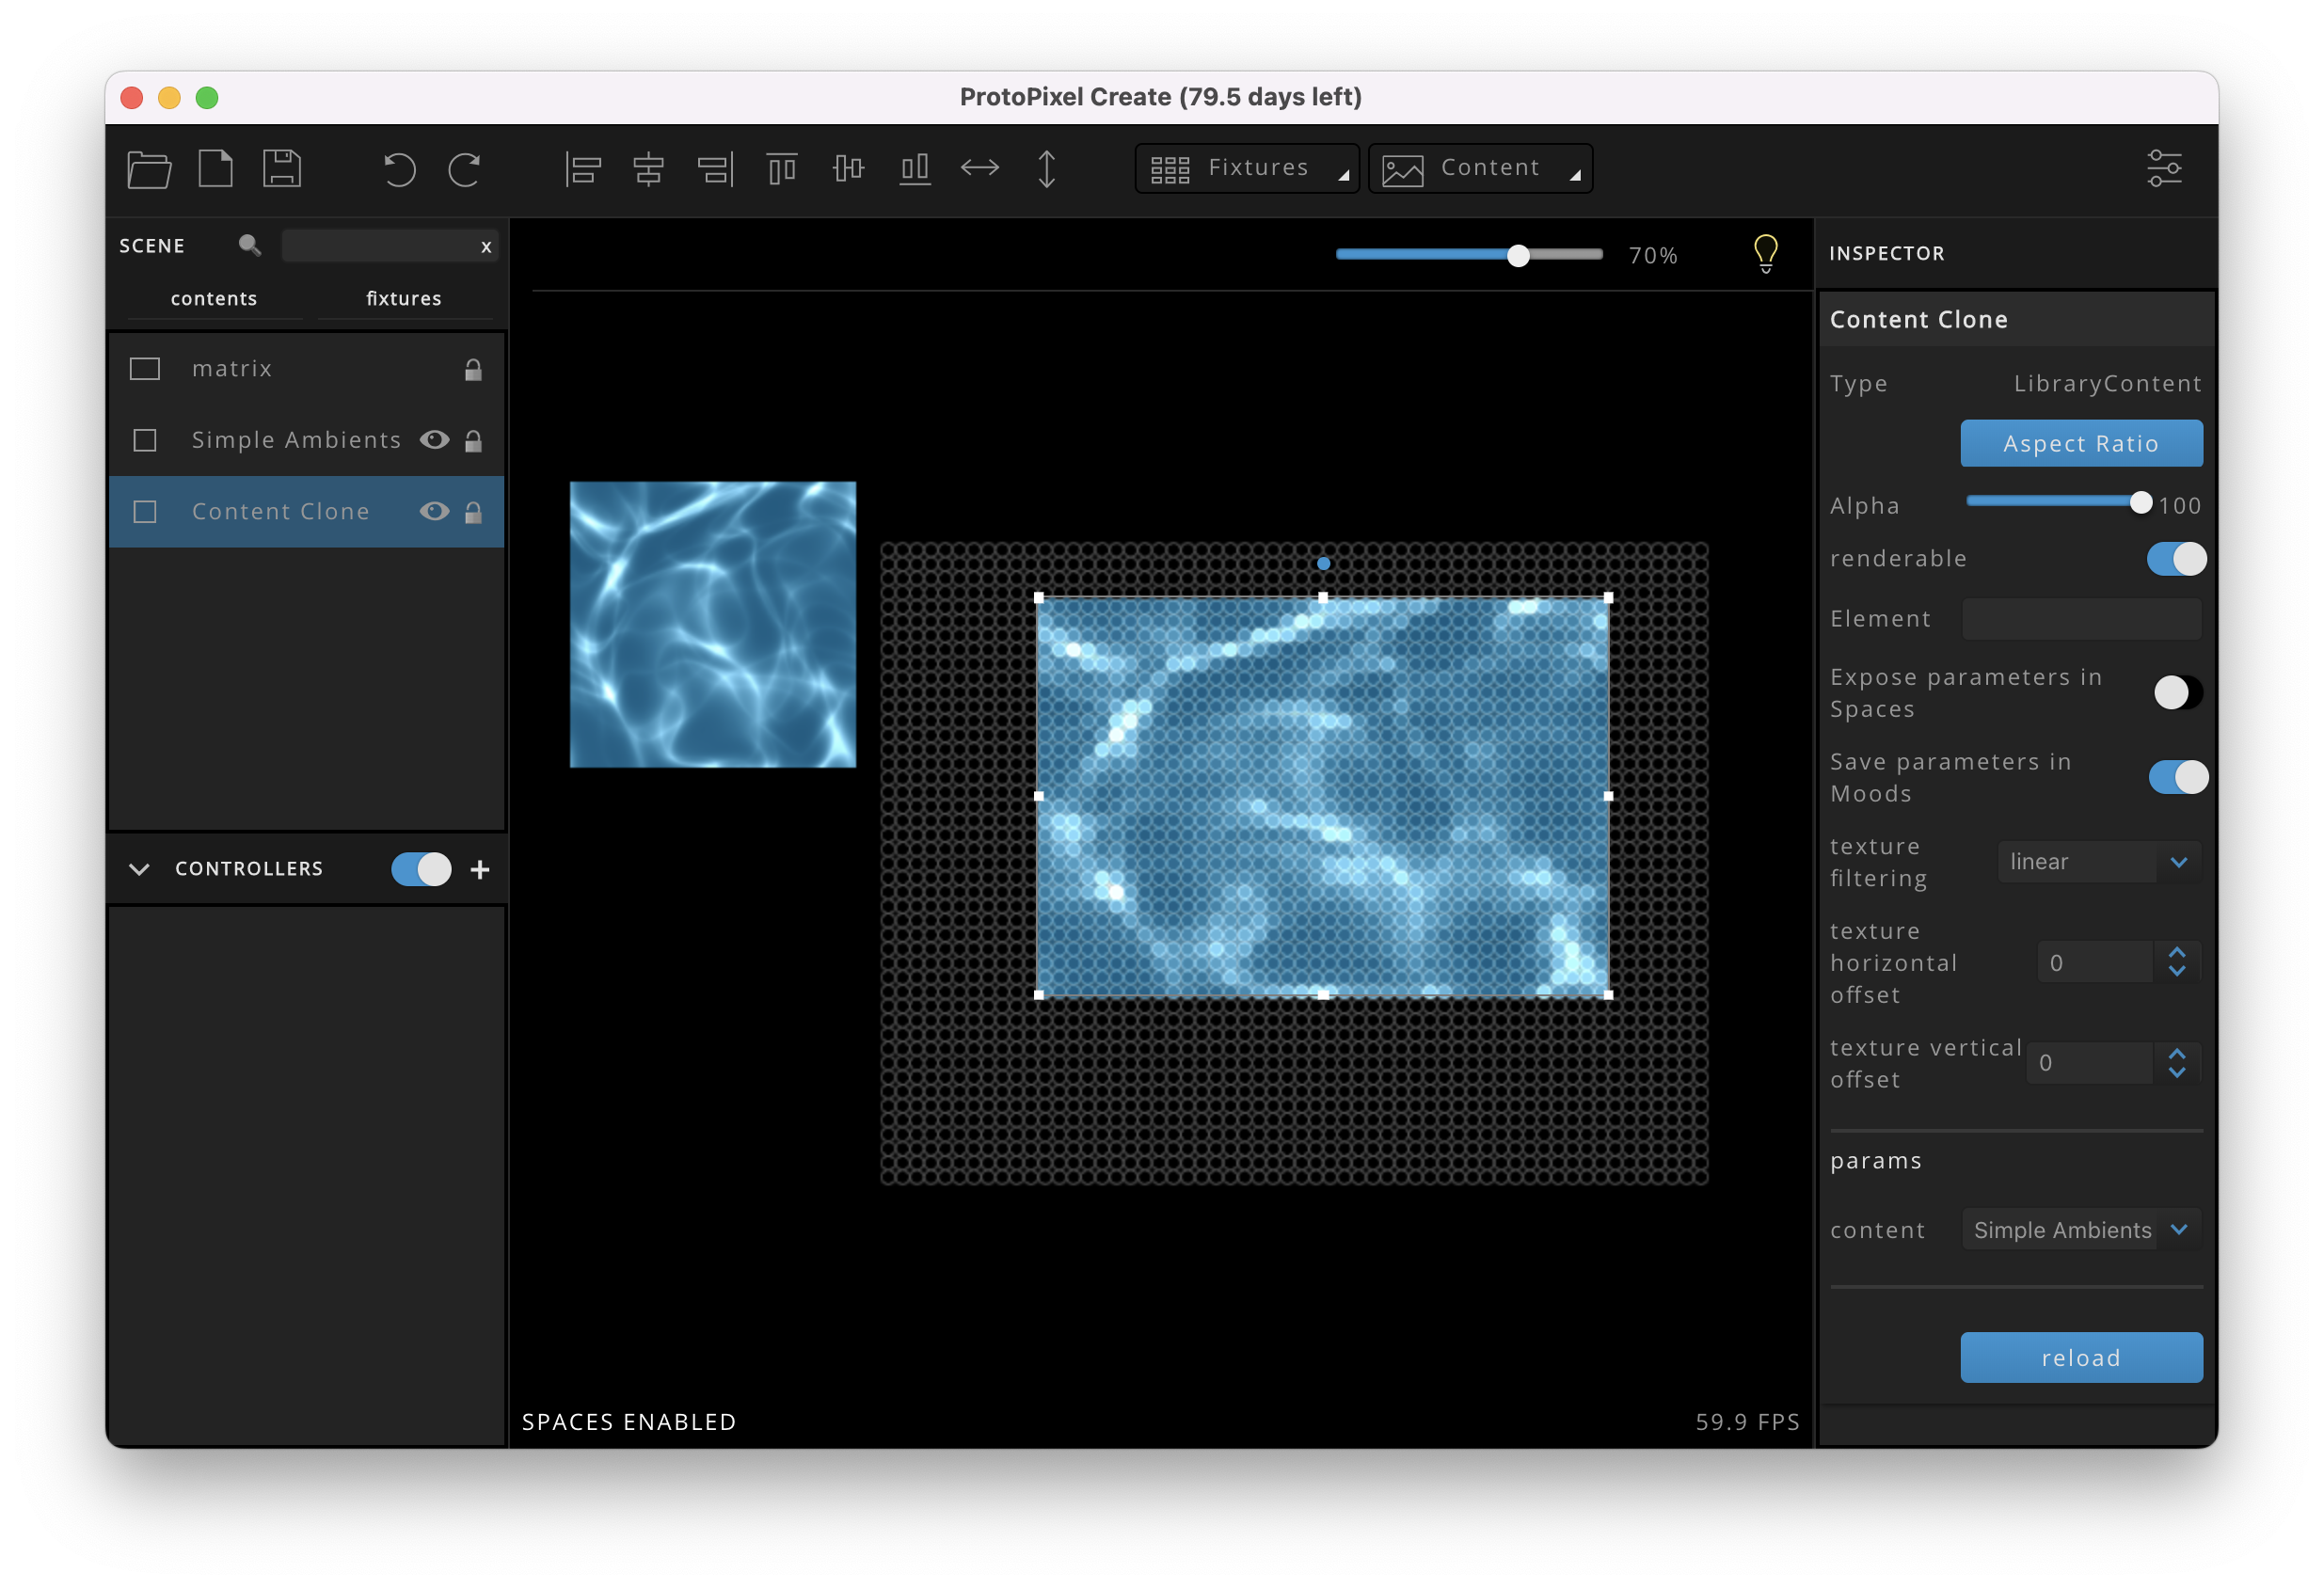Open texture filtering linear dropdown

click(2099, 862)
